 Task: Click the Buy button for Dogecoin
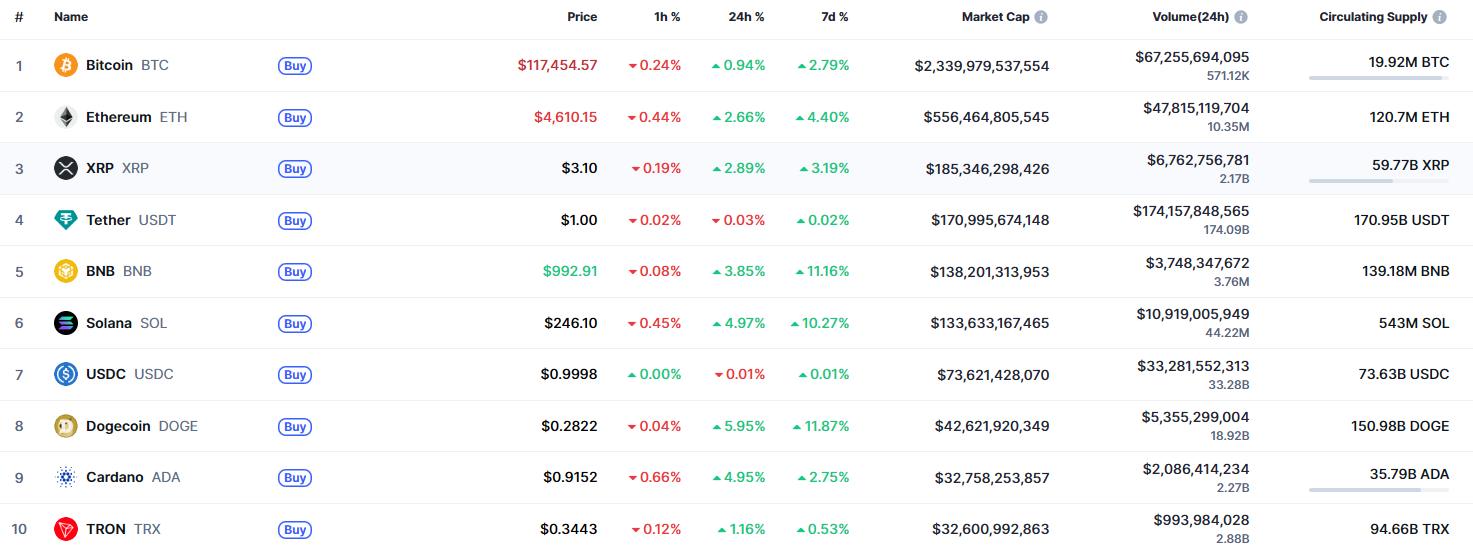coord(295,427)
